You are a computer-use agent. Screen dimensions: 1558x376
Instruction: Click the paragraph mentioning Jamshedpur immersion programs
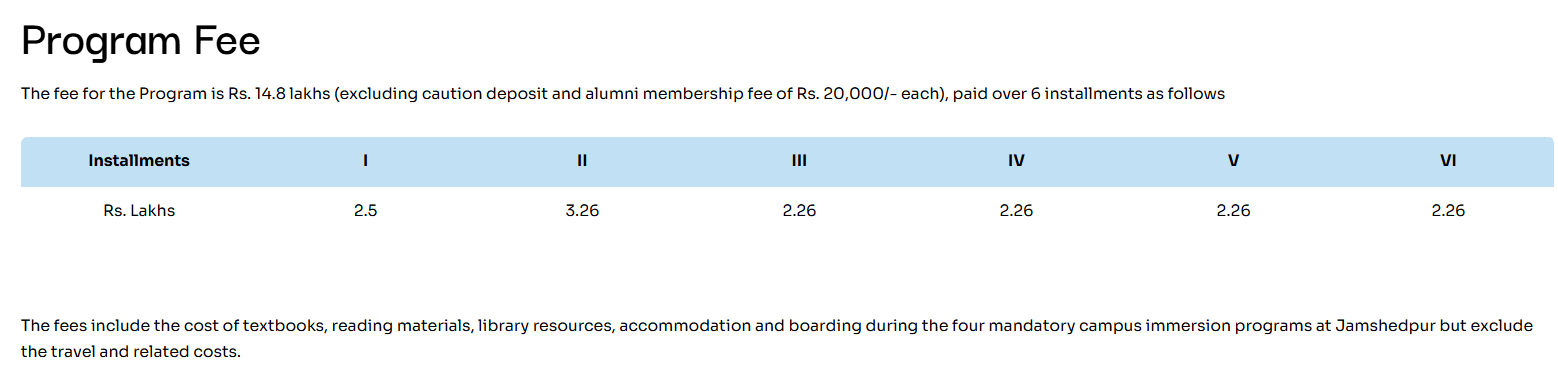(x=777, y=339)
